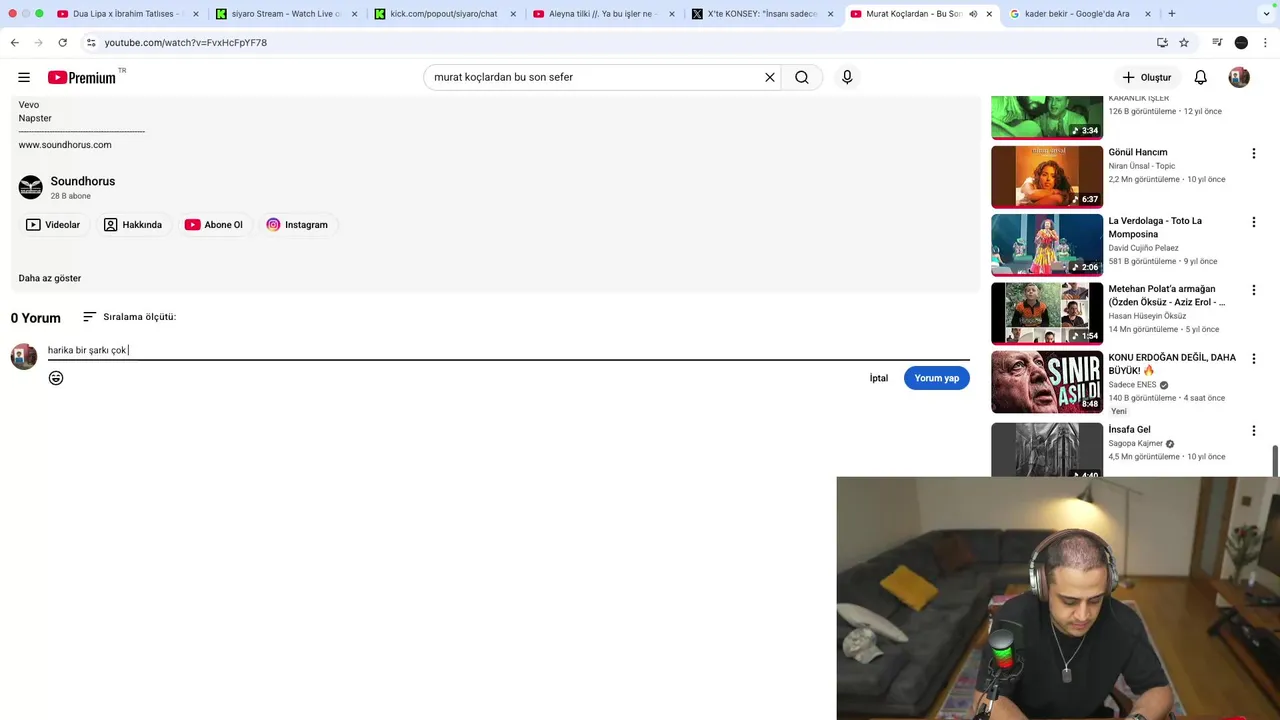The height and width of the screenshot is (720, 1280).
Task: Open Soundhorus channel name link
Action: [83, 181]
